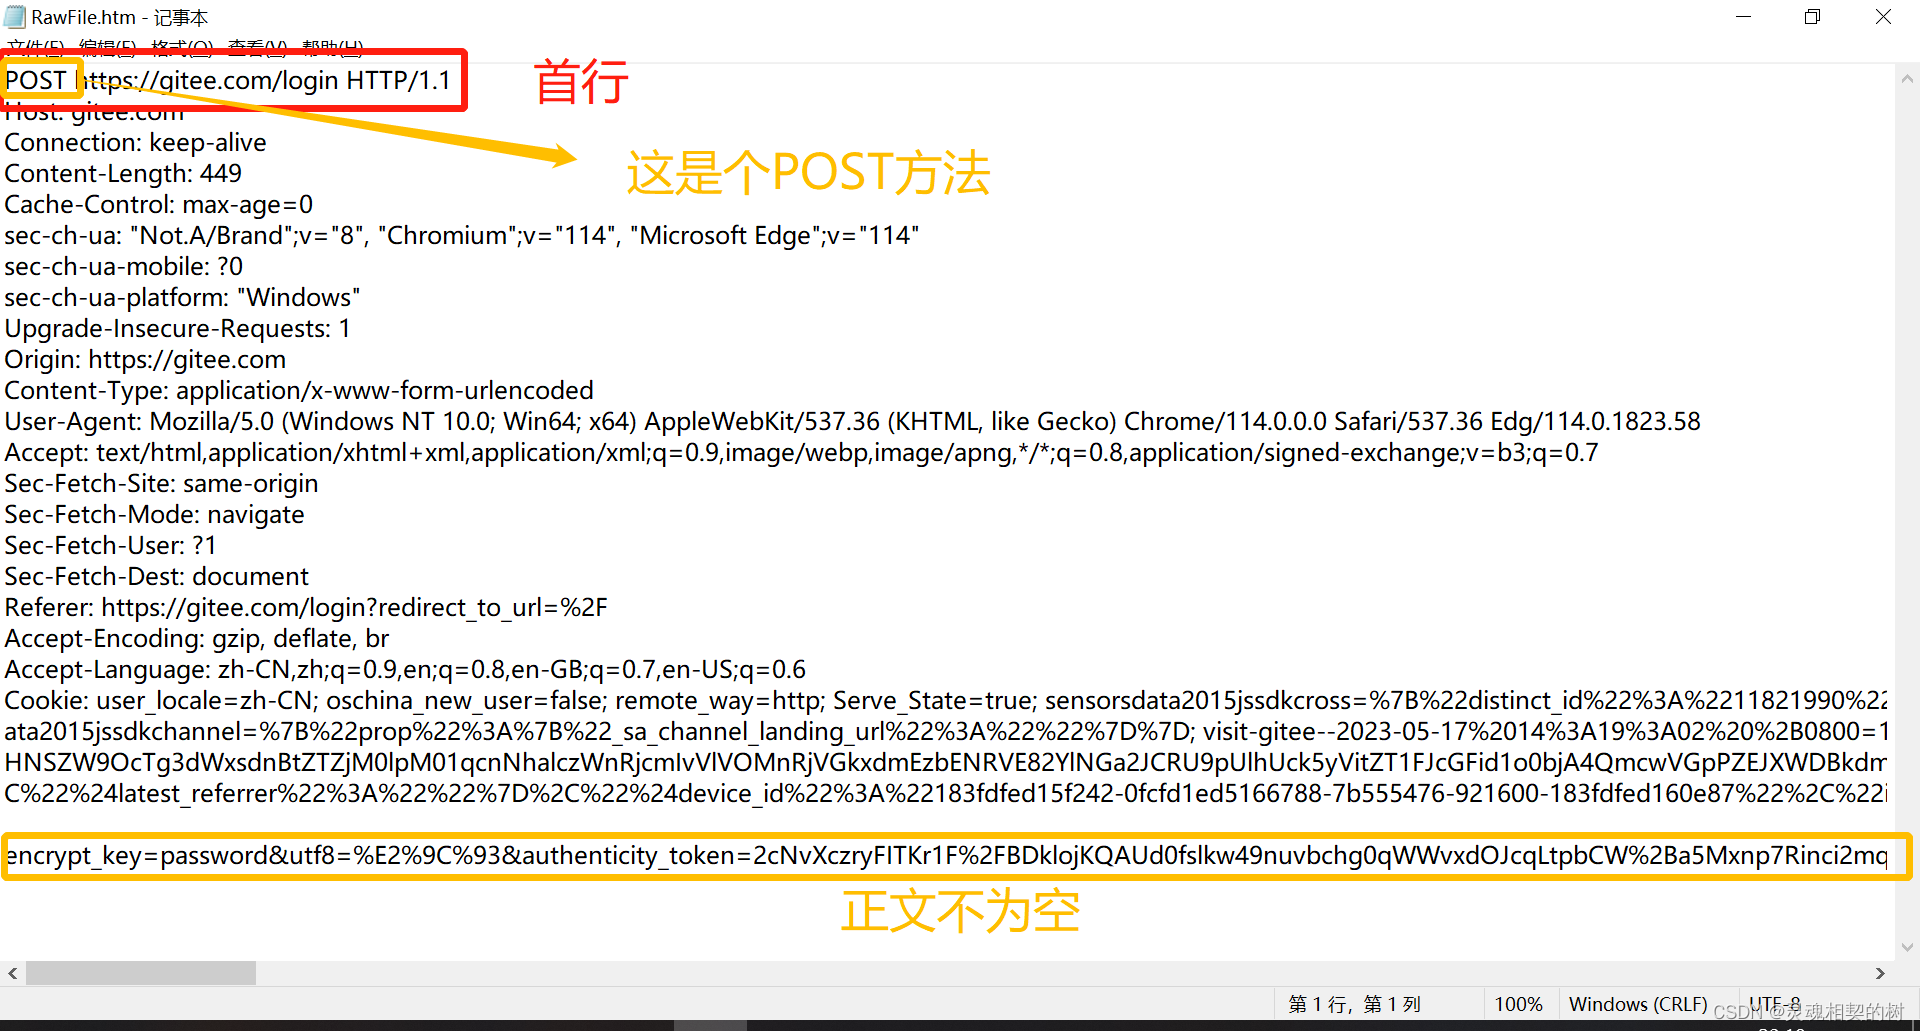Click the '第 1 行, 第 1 列' status entry
Image resolution: width=1920 pixels, height=1031 pixels.
[1355, 1004]
